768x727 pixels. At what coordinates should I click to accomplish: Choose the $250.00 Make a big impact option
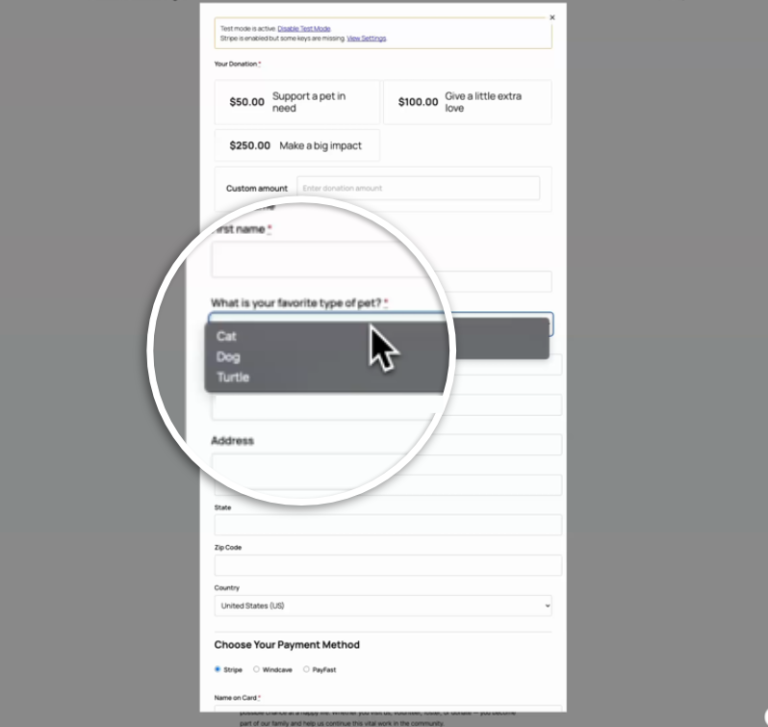(x=297, y=145)
